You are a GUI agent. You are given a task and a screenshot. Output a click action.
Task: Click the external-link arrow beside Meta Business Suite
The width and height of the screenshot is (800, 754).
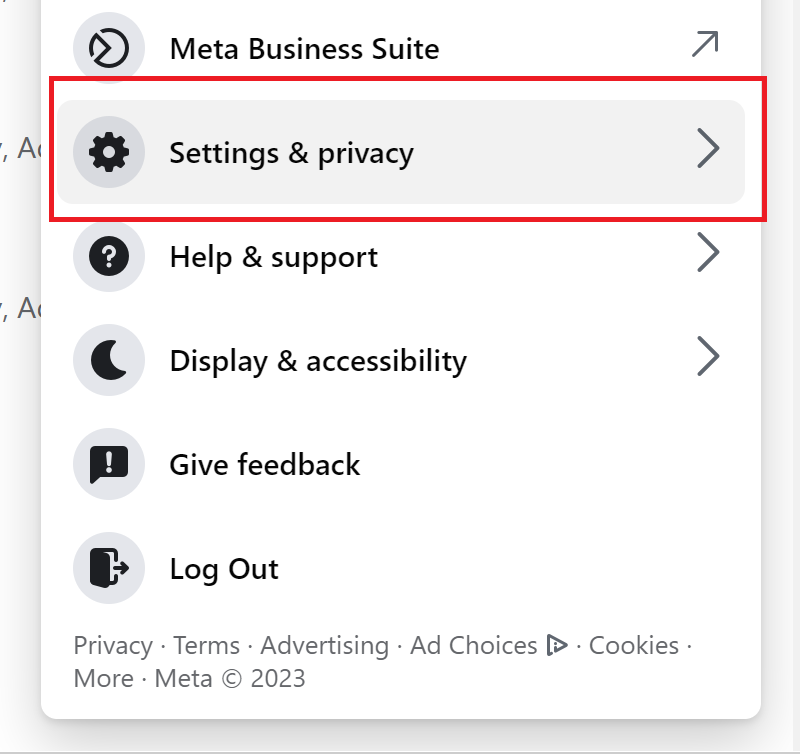coord(705,44)
